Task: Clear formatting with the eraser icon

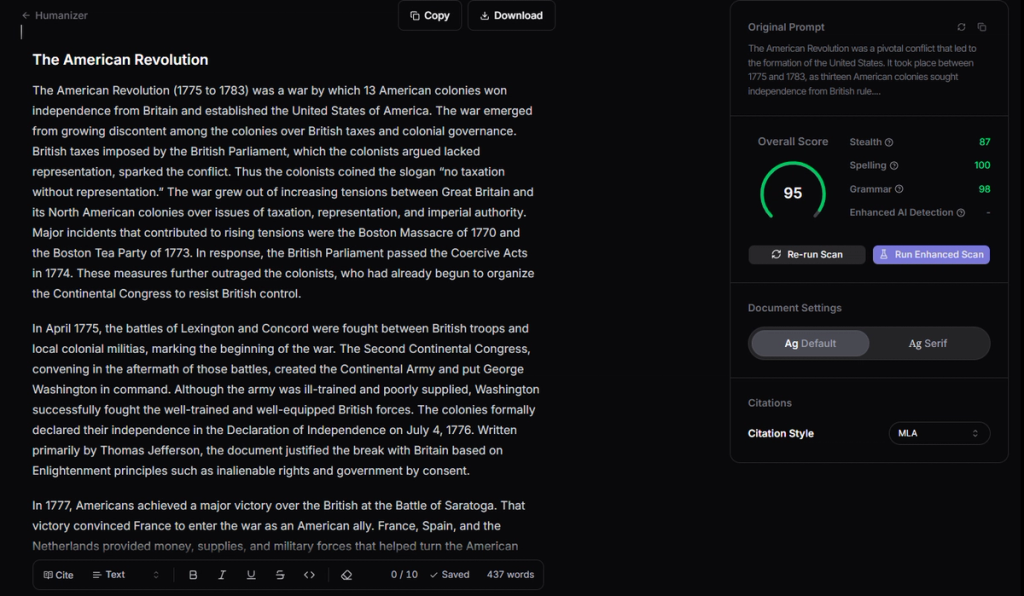Action: (347, 574)
